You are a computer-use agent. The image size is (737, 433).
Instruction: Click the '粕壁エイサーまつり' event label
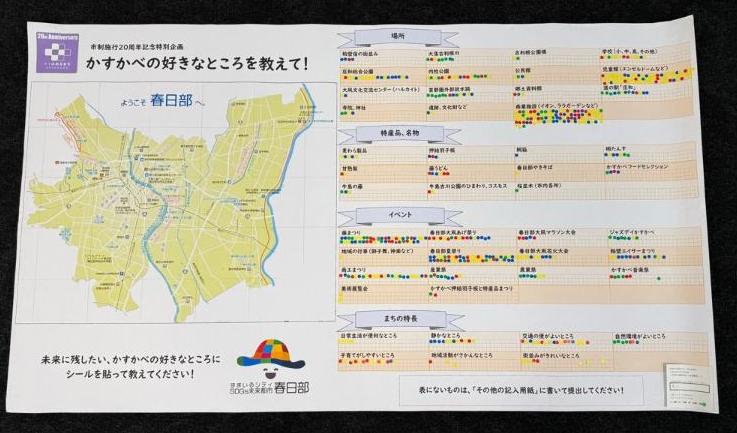633,251
